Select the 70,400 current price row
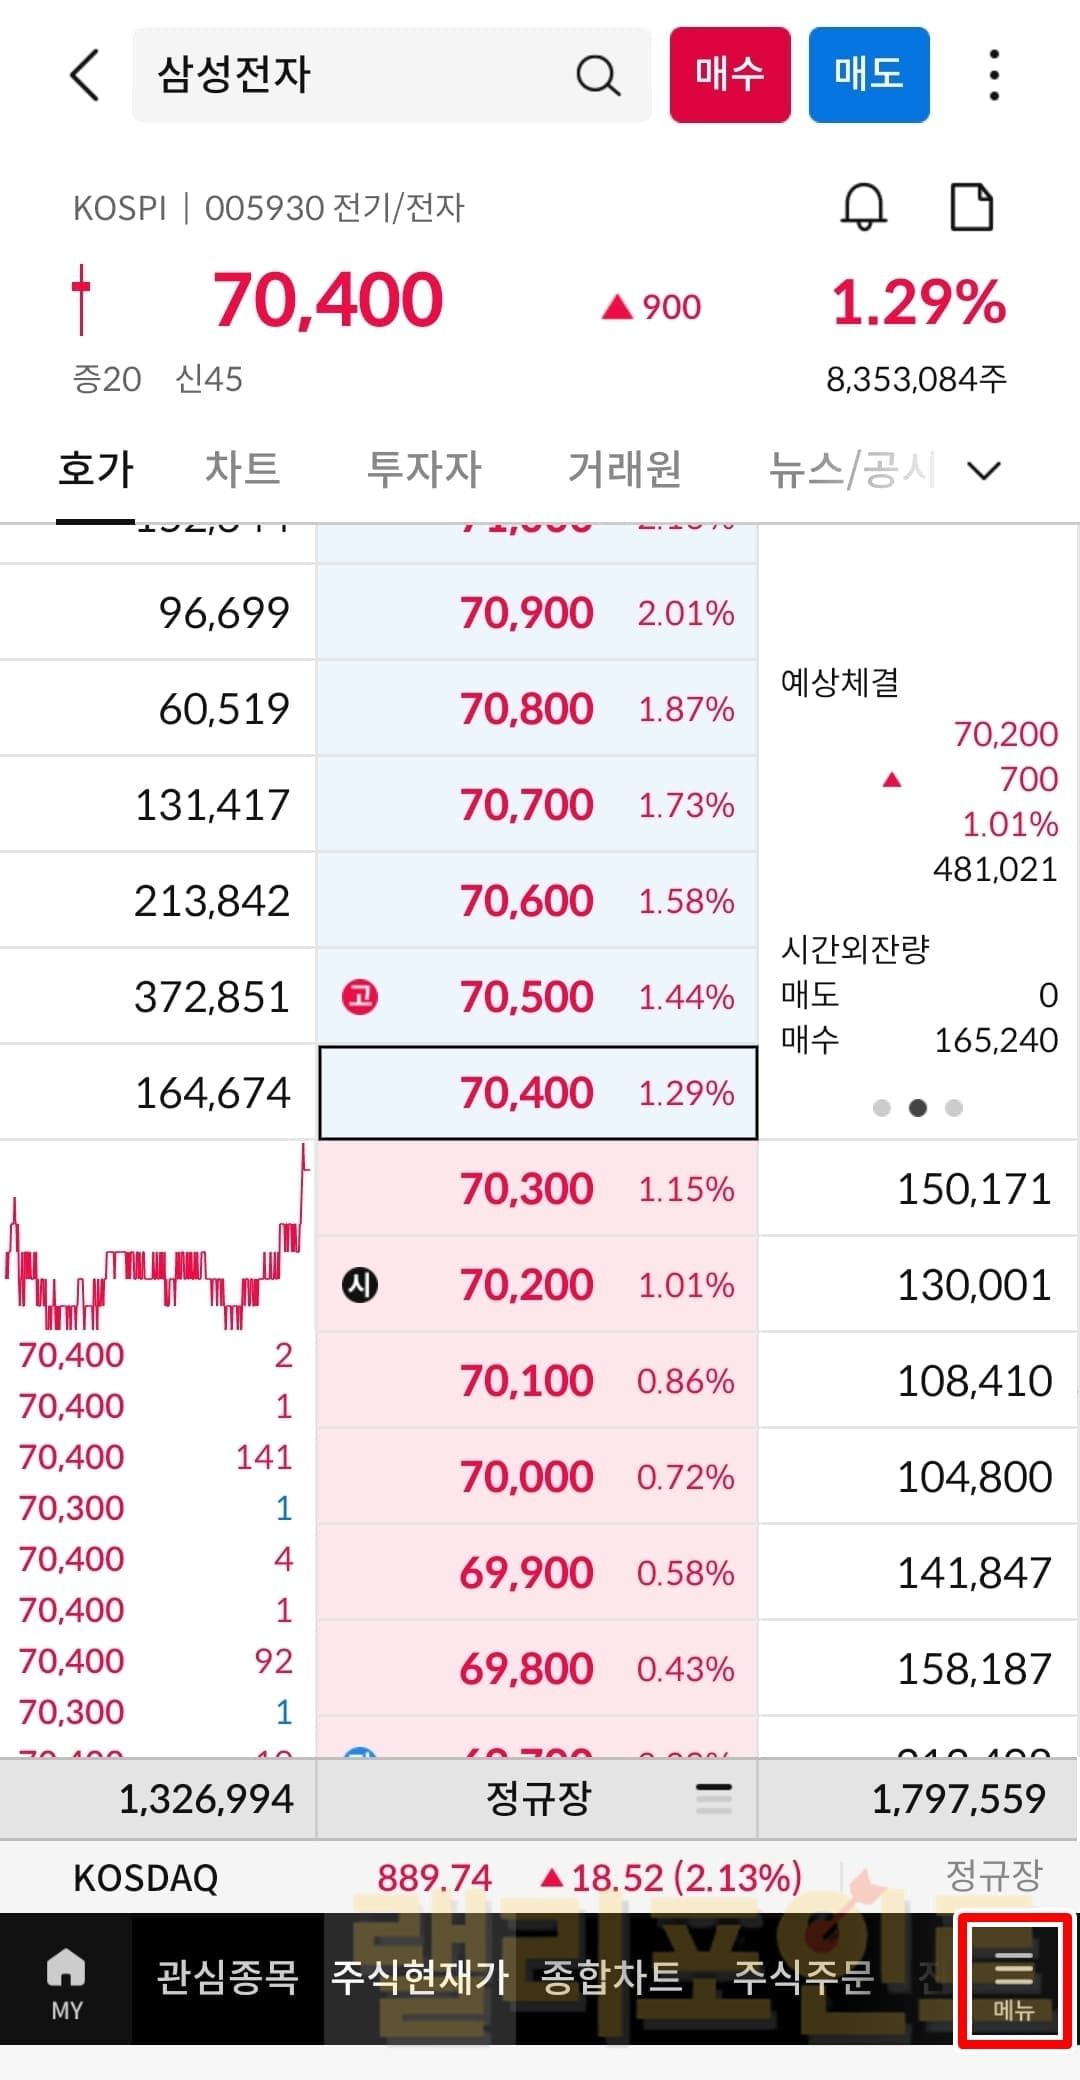Image resolution: width=1080 pixels, height=2080 pixels. pyautogui.click(x=538, y=1093)
